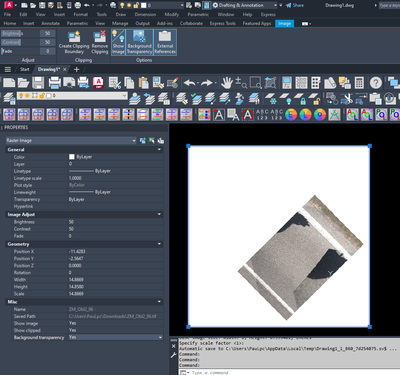Collapse the Geometry section
The height and width of the screenshot is (375, 400).
[159, 244]
